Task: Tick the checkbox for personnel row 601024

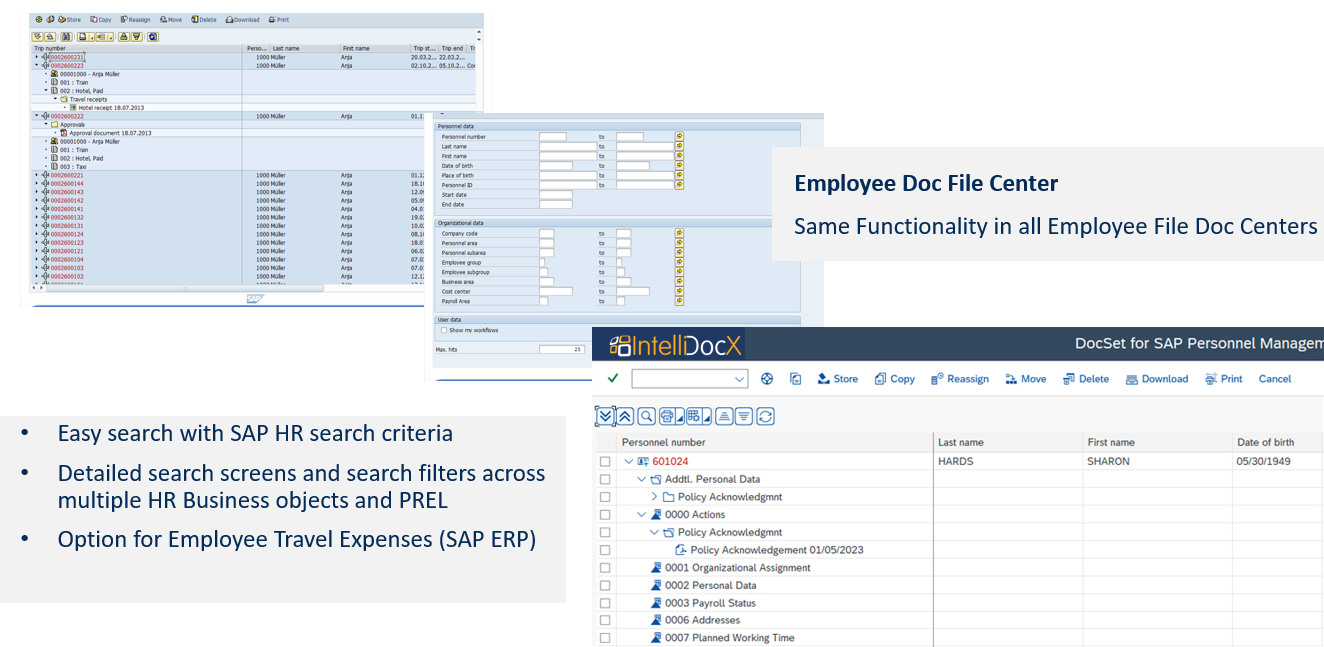Action: (604, 462)
